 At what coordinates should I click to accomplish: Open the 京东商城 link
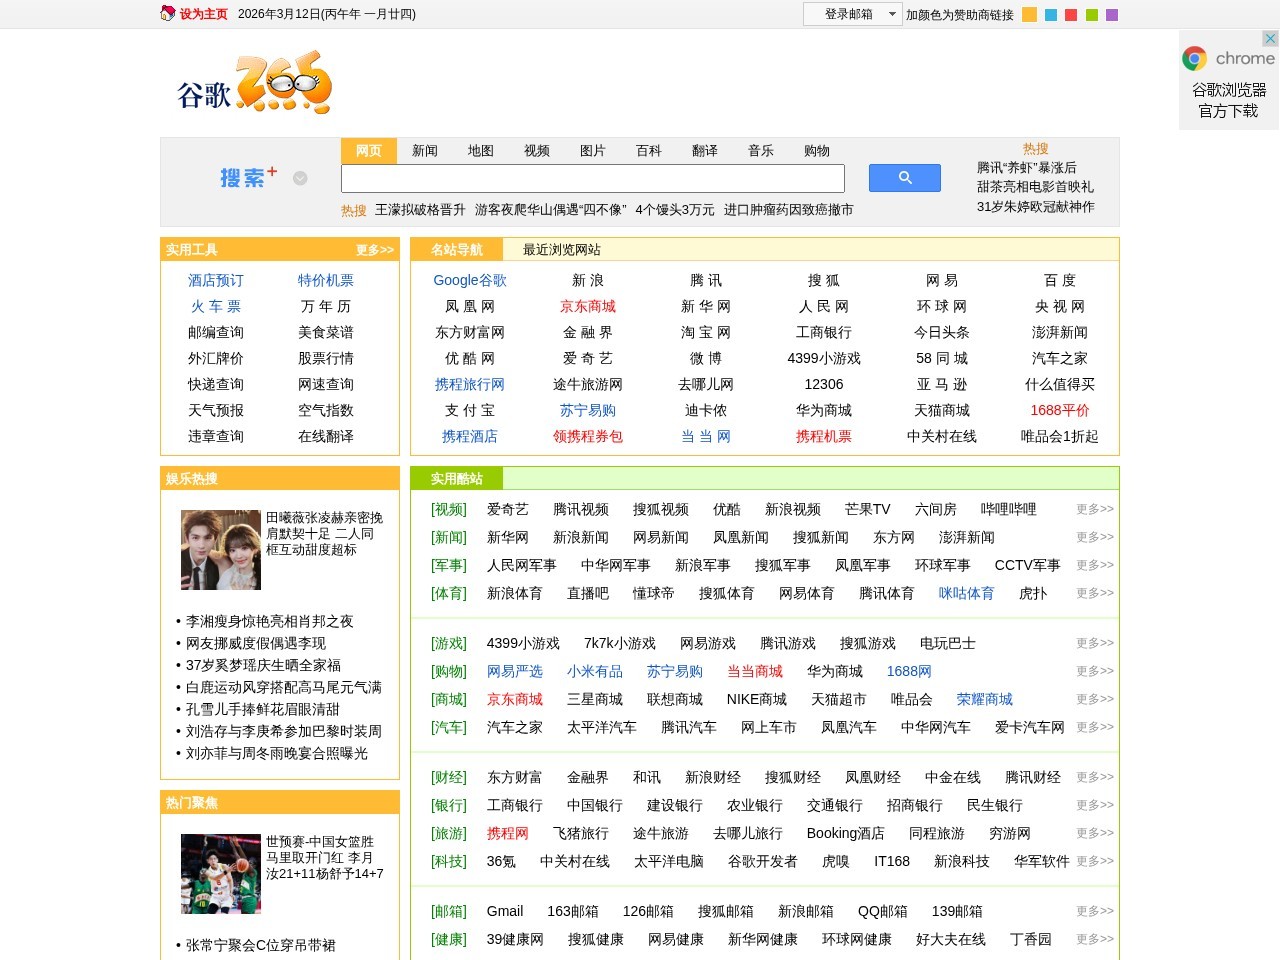point(588,306)
